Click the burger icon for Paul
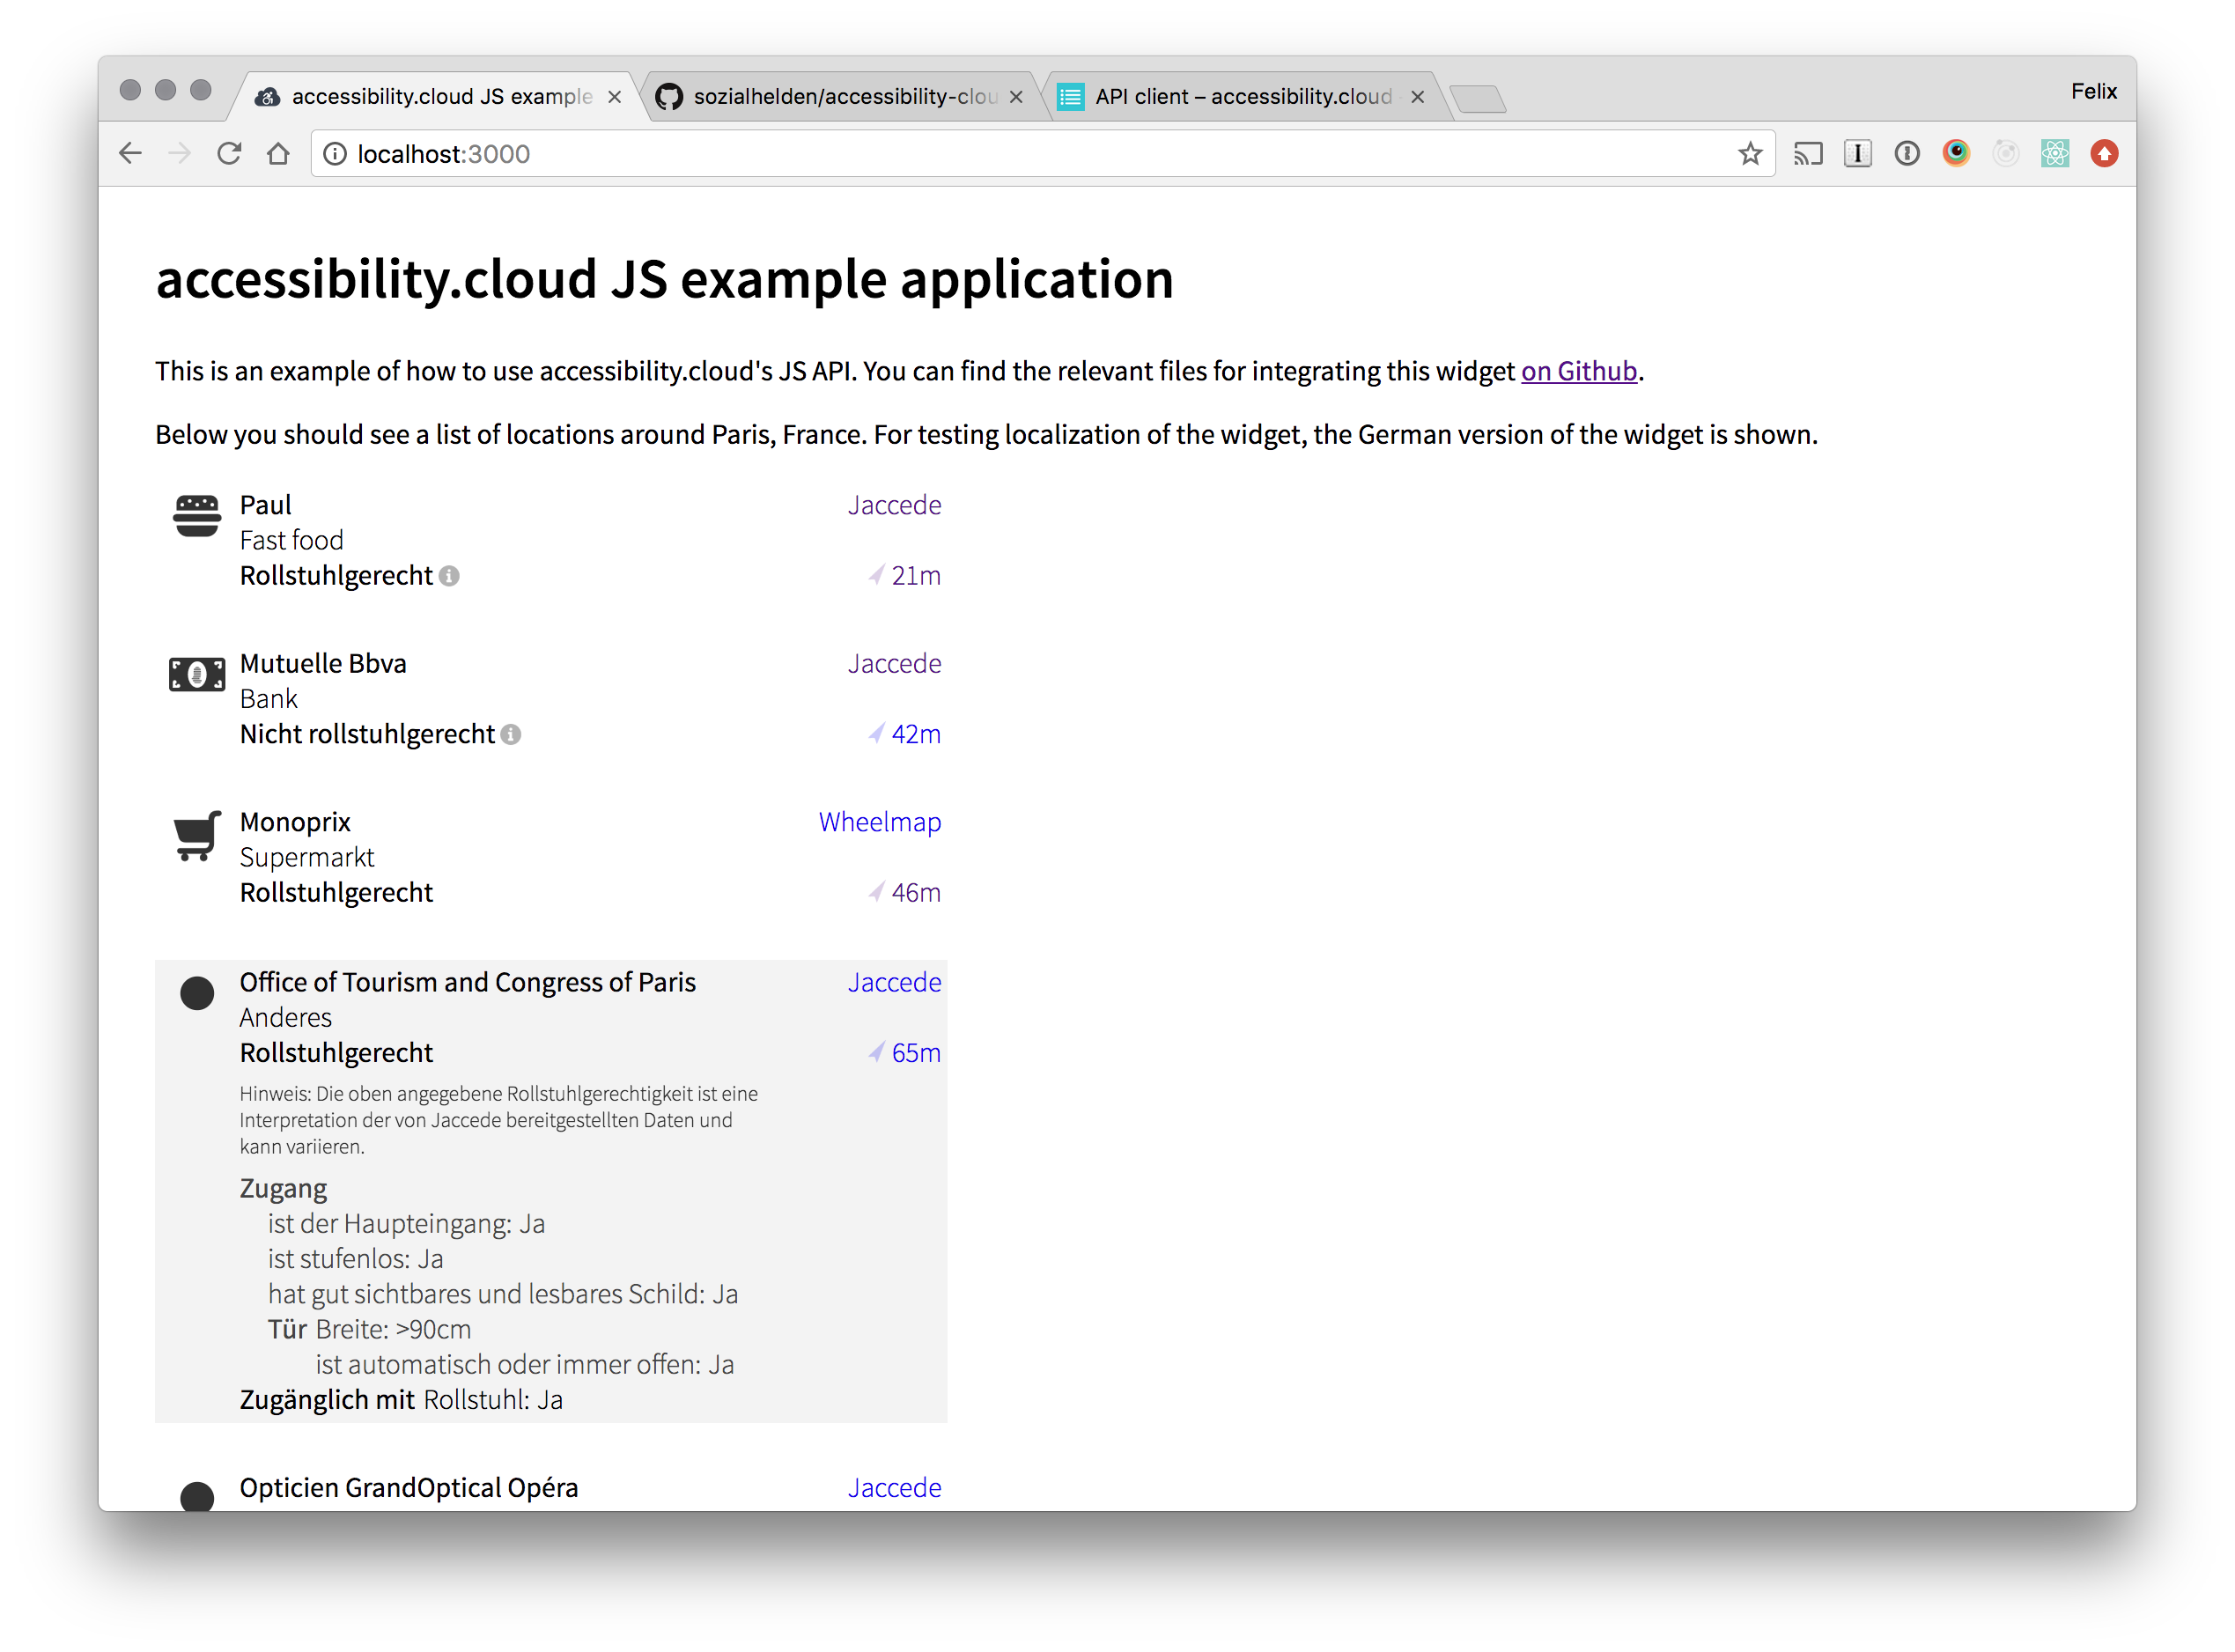Screen dimensions: 2235x1652 197,516
